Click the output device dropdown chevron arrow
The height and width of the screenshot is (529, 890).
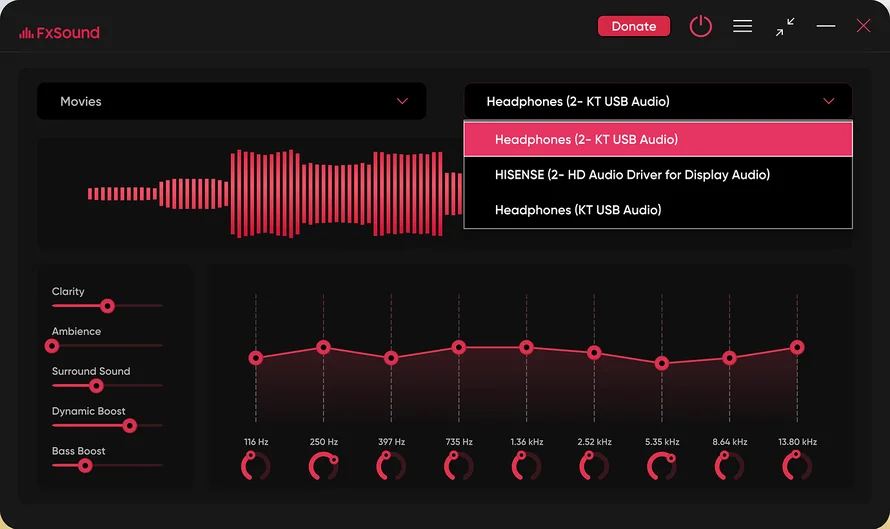click(x=828, y=101)
